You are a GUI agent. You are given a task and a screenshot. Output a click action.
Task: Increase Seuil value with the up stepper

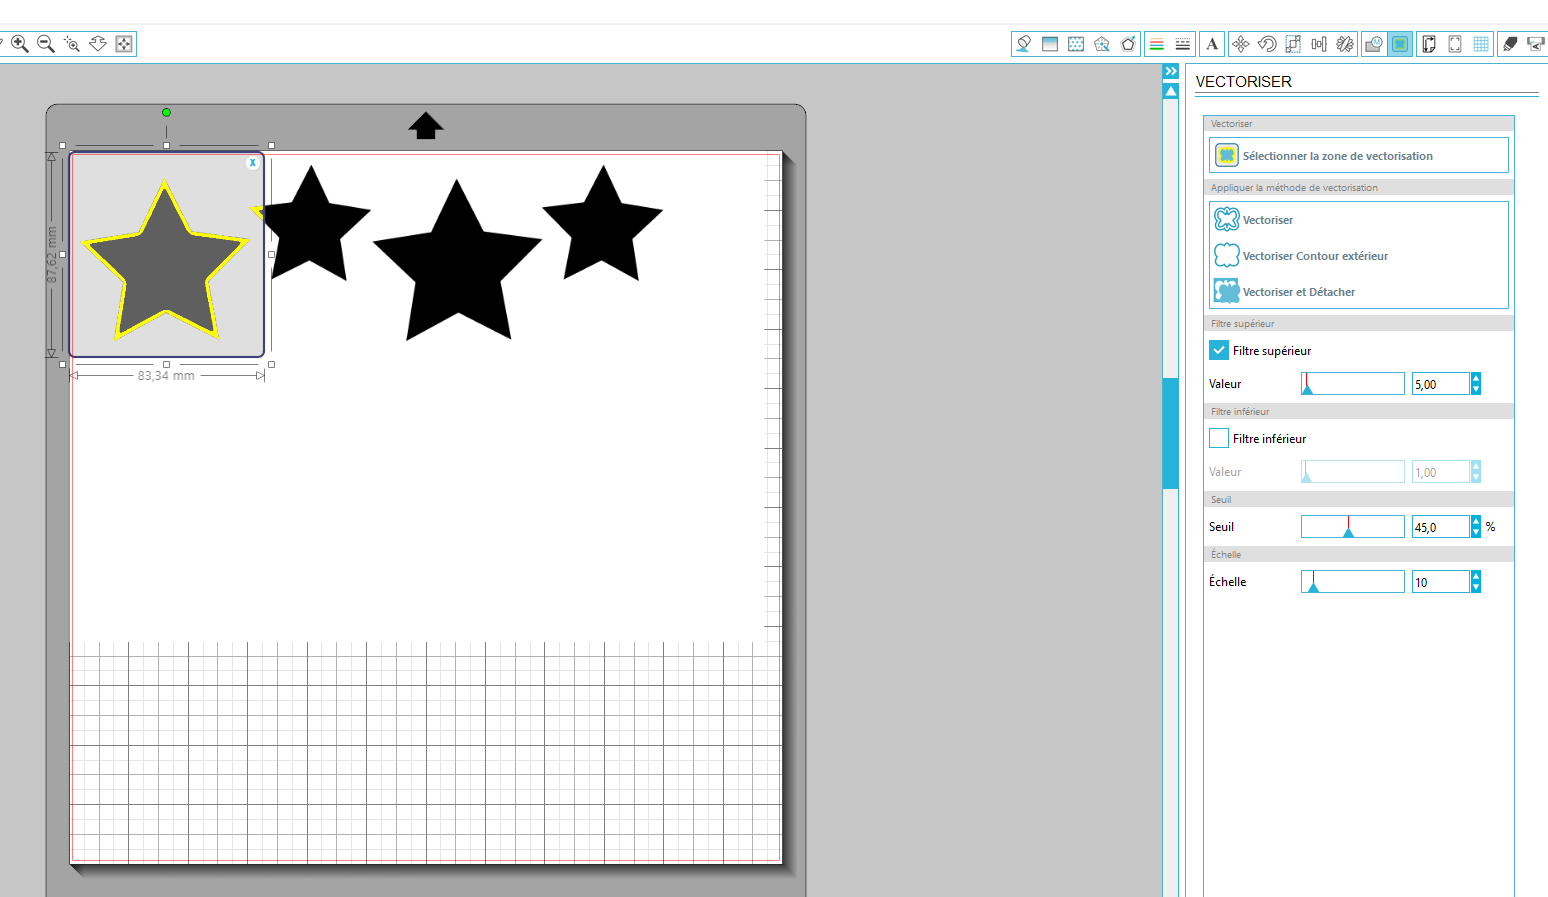pos(1476,521)
